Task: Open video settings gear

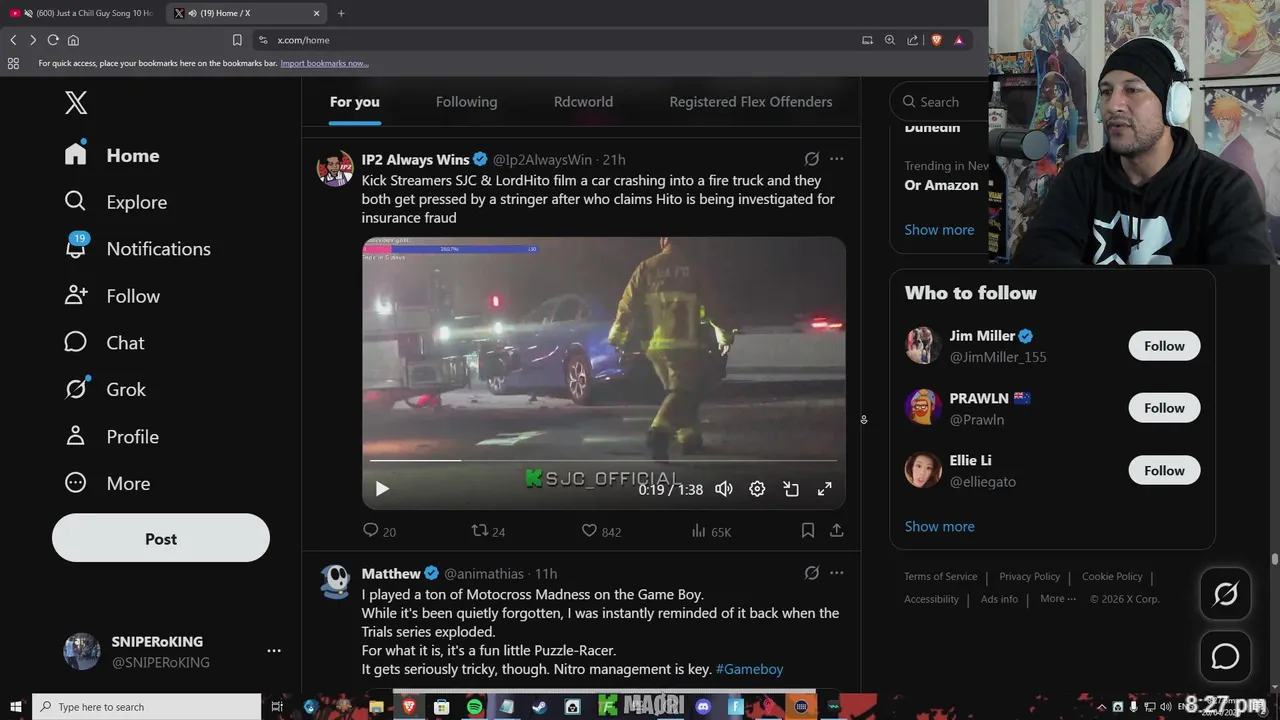Action: (x=757, y=489)
